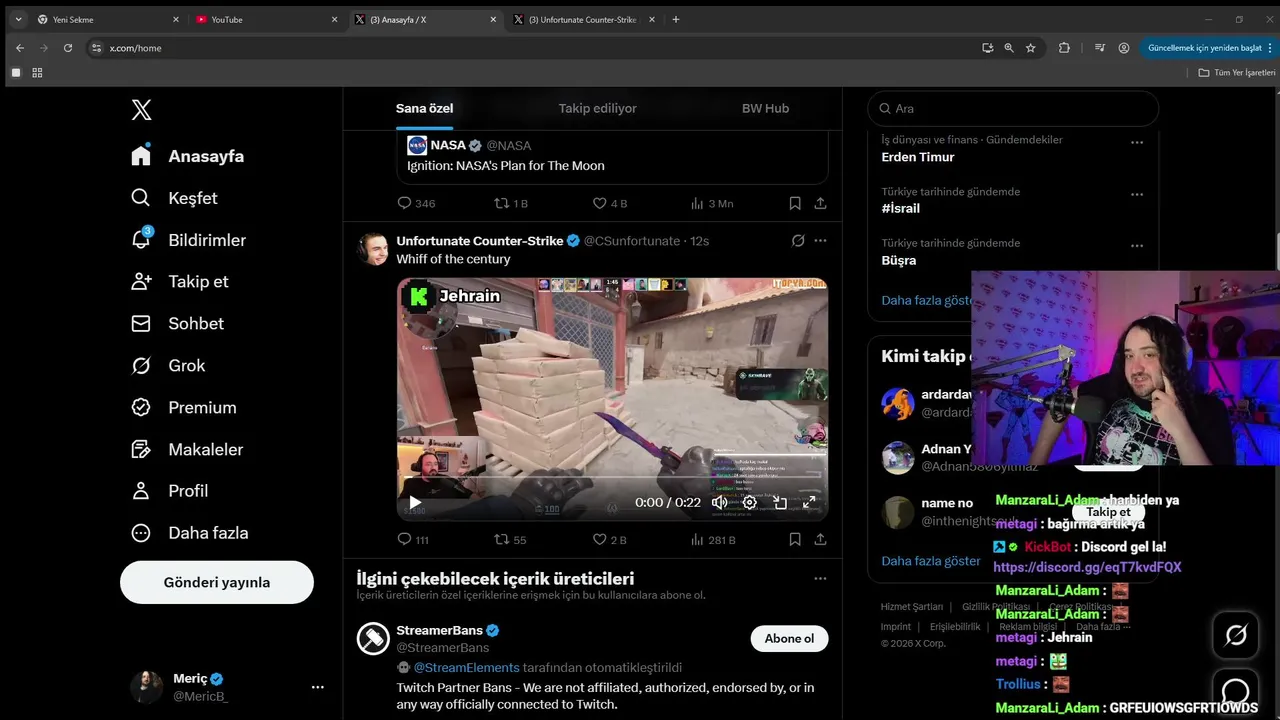1280x720 pixels.
Task: Open Profil page
Action: [x=170, y=491]
